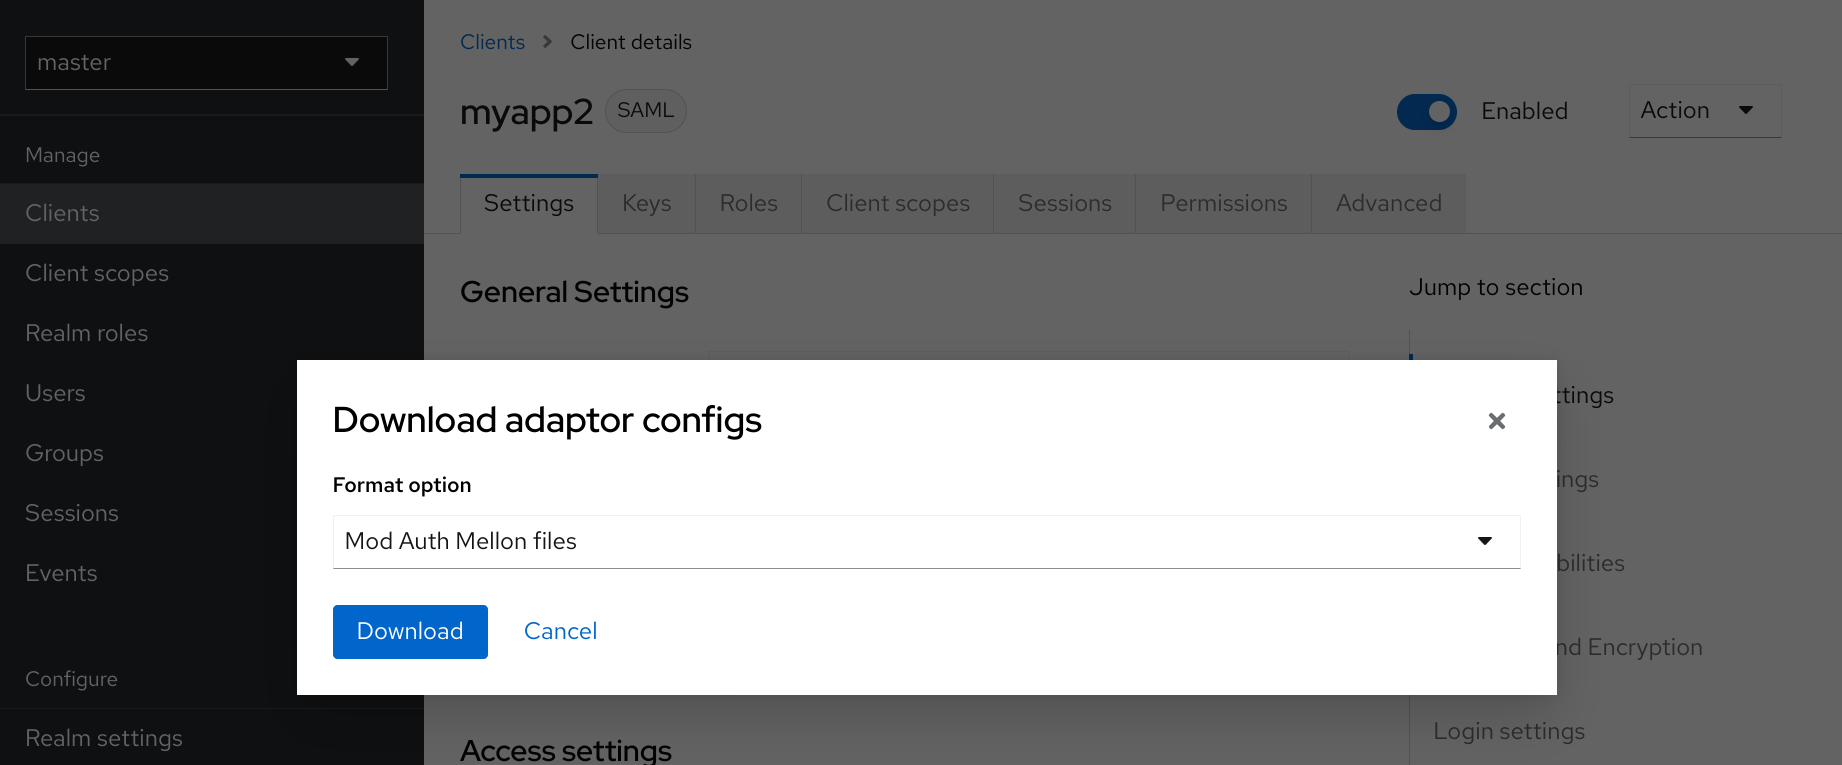Screen dimensions: 1842x765
Task: Switch to the Keys tab
Action: [x=646, y=203]
